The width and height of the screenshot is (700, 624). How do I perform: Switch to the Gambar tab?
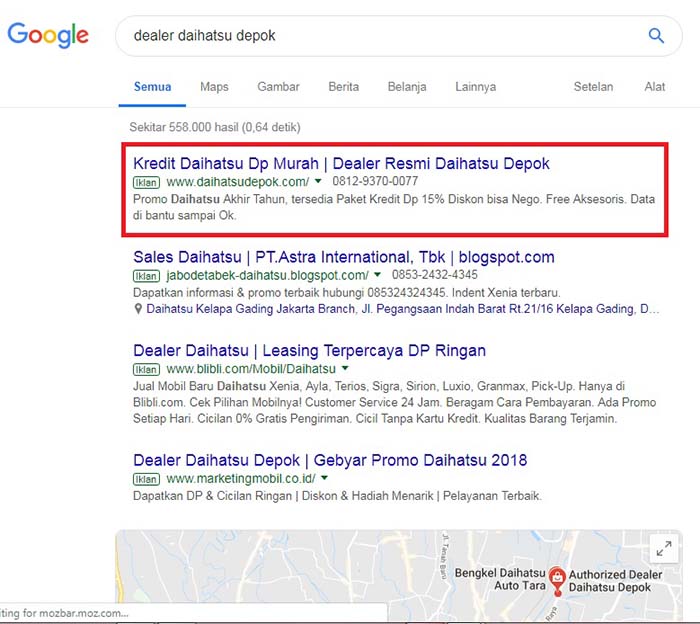coord(278,87)
